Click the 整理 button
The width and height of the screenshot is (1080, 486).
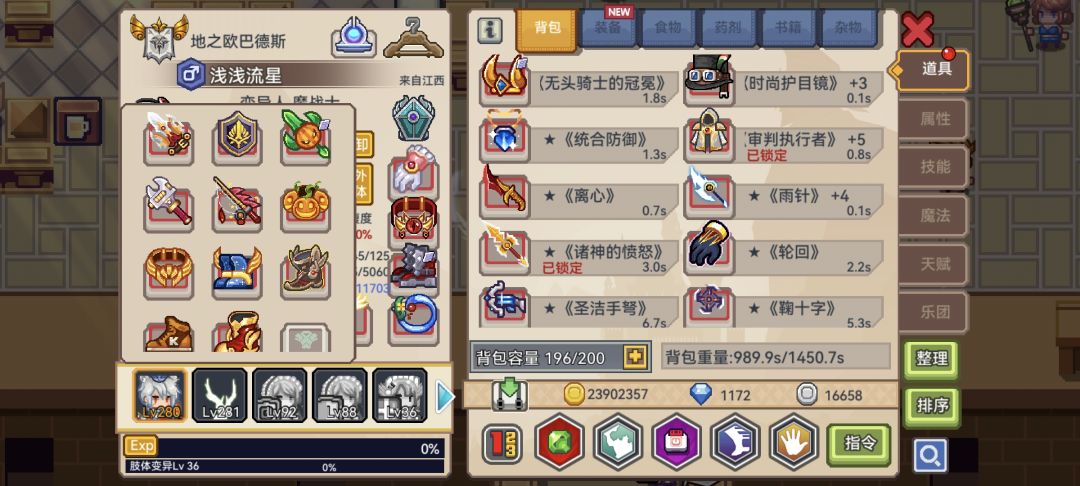click(931, 359)
